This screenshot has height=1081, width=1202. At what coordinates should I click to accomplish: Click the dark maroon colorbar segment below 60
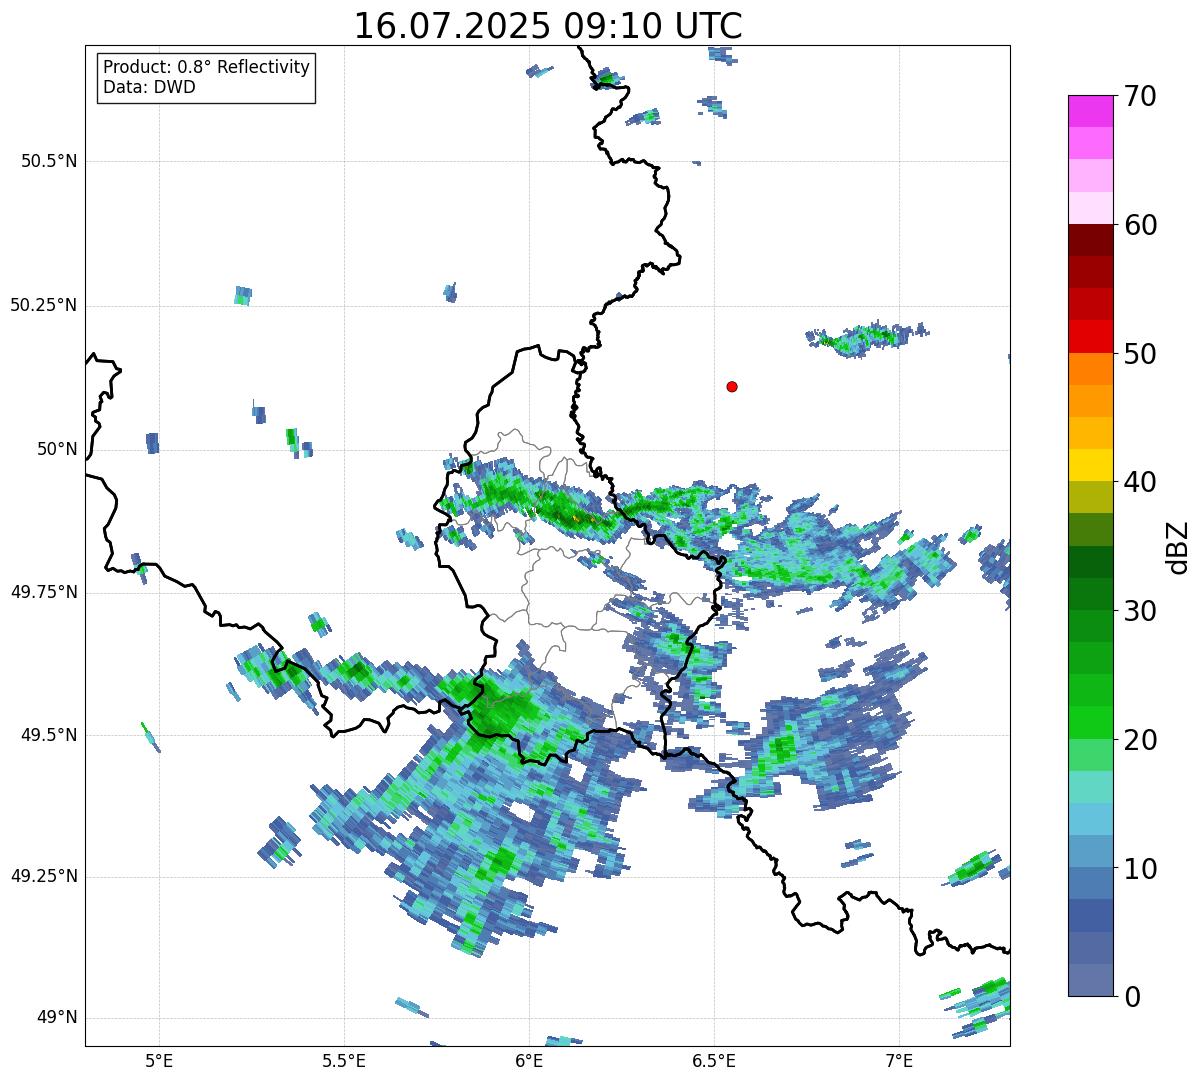1091,240
